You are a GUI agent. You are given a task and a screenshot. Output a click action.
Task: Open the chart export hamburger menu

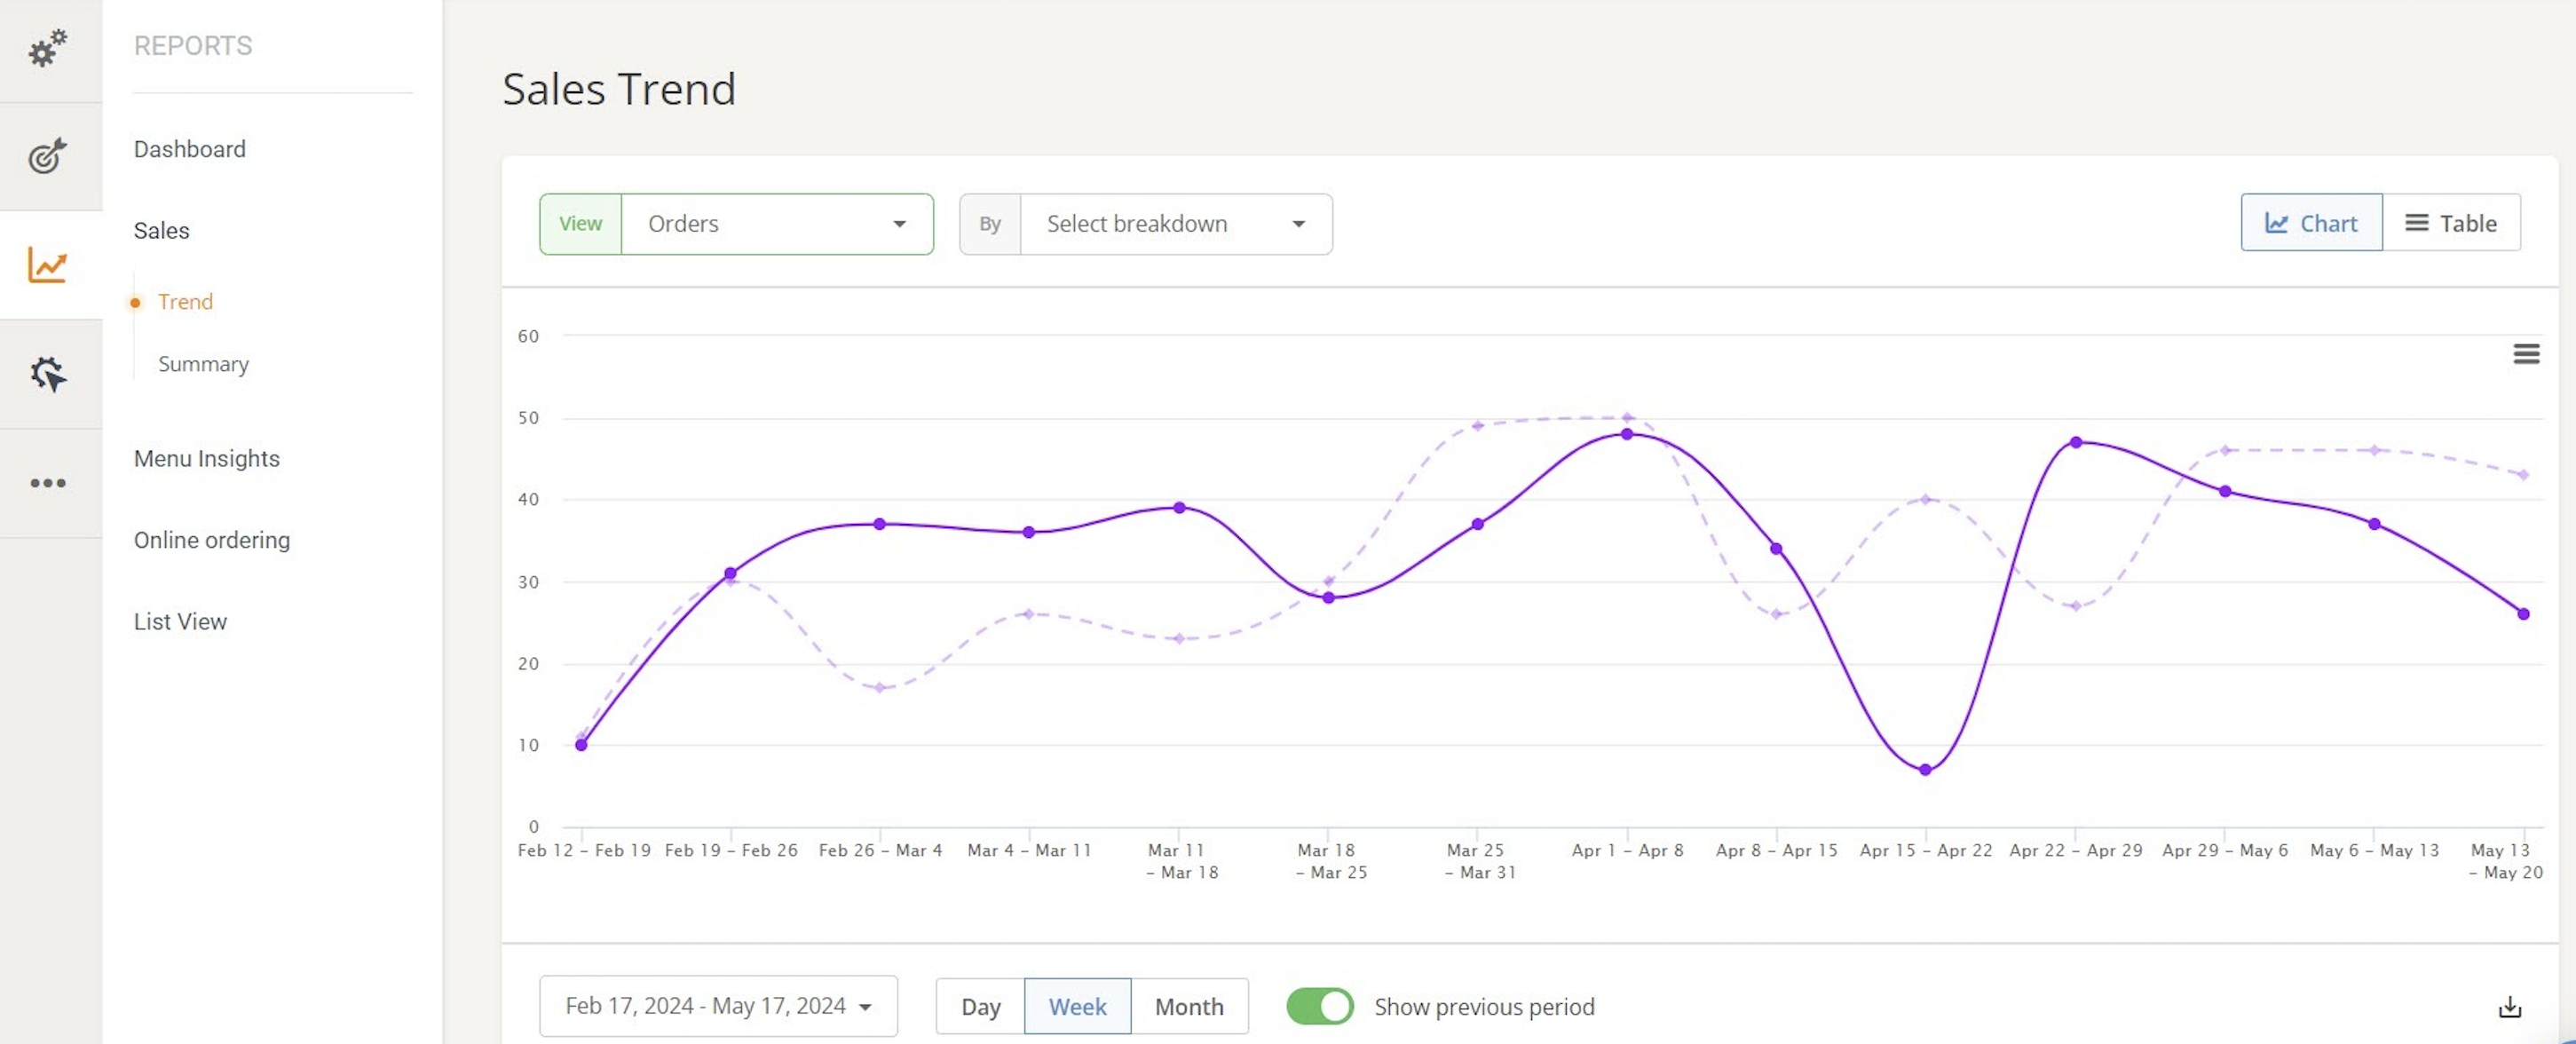click(2527, 353)
